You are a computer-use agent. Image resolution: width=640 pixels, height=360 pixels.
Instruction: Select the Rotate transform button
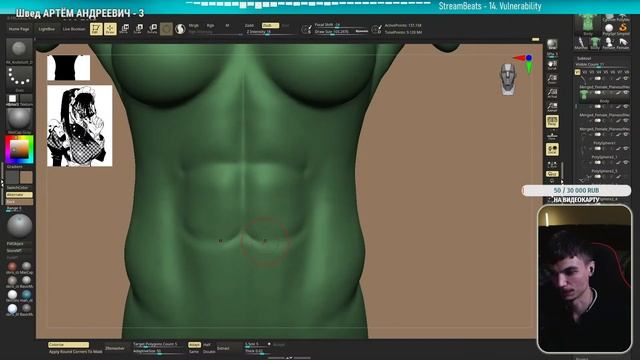152,29
